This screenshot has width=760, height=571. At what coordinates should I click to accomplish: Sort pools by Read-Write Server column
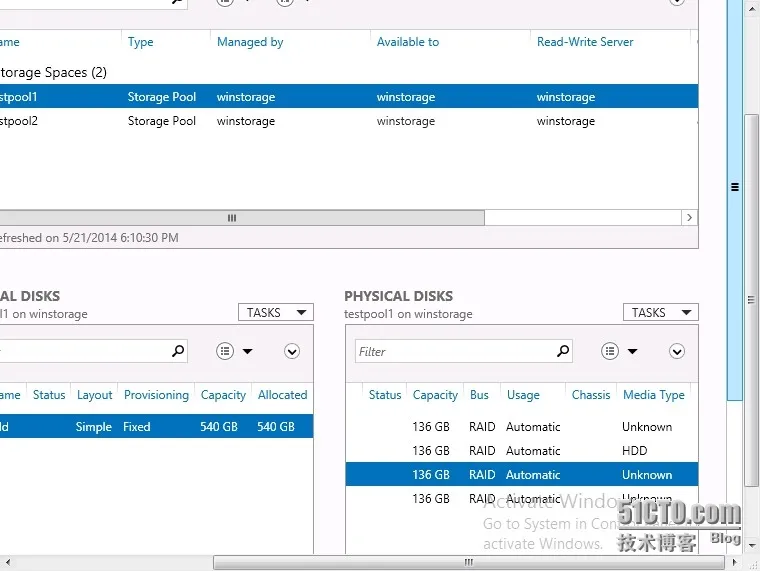click(585, 42)
